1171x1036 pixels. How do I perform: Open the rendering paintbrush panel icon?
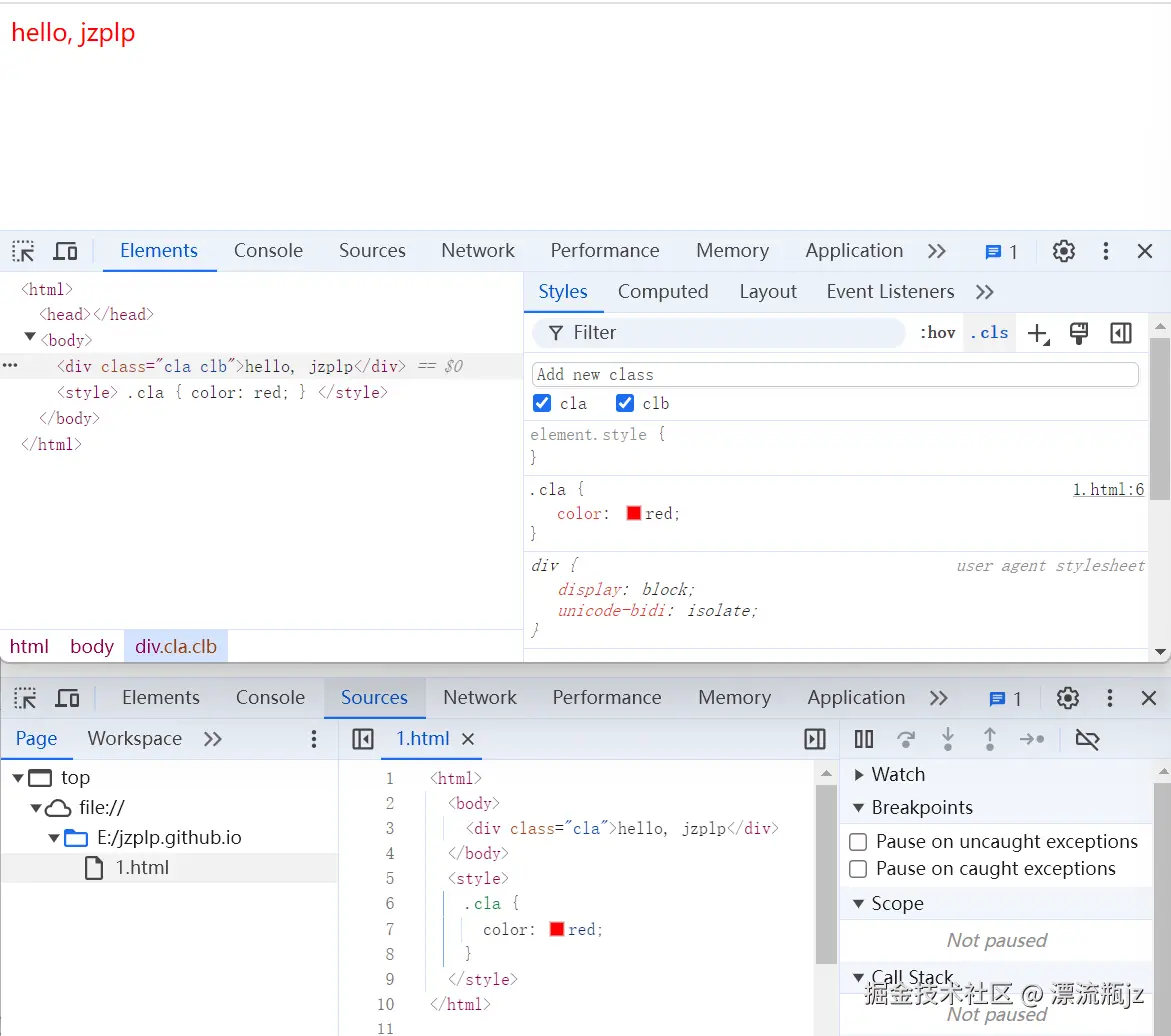1079,333
